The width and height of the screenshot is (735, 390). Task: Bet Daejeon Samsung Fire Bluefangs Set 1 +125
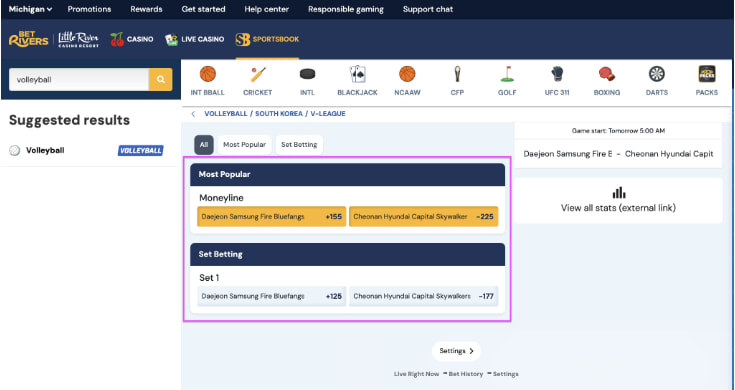[x=271, y=296]
